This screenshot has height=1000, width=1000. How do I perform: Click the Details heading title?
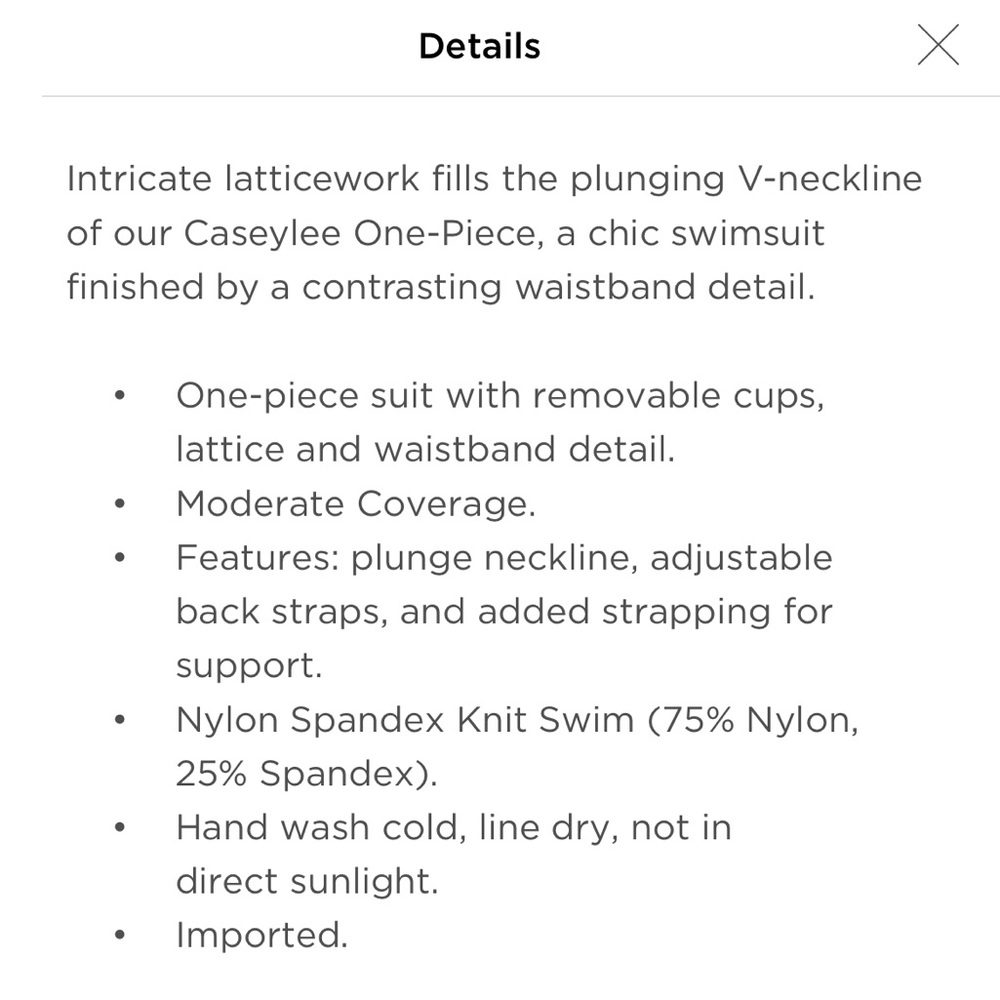point(479,47)
